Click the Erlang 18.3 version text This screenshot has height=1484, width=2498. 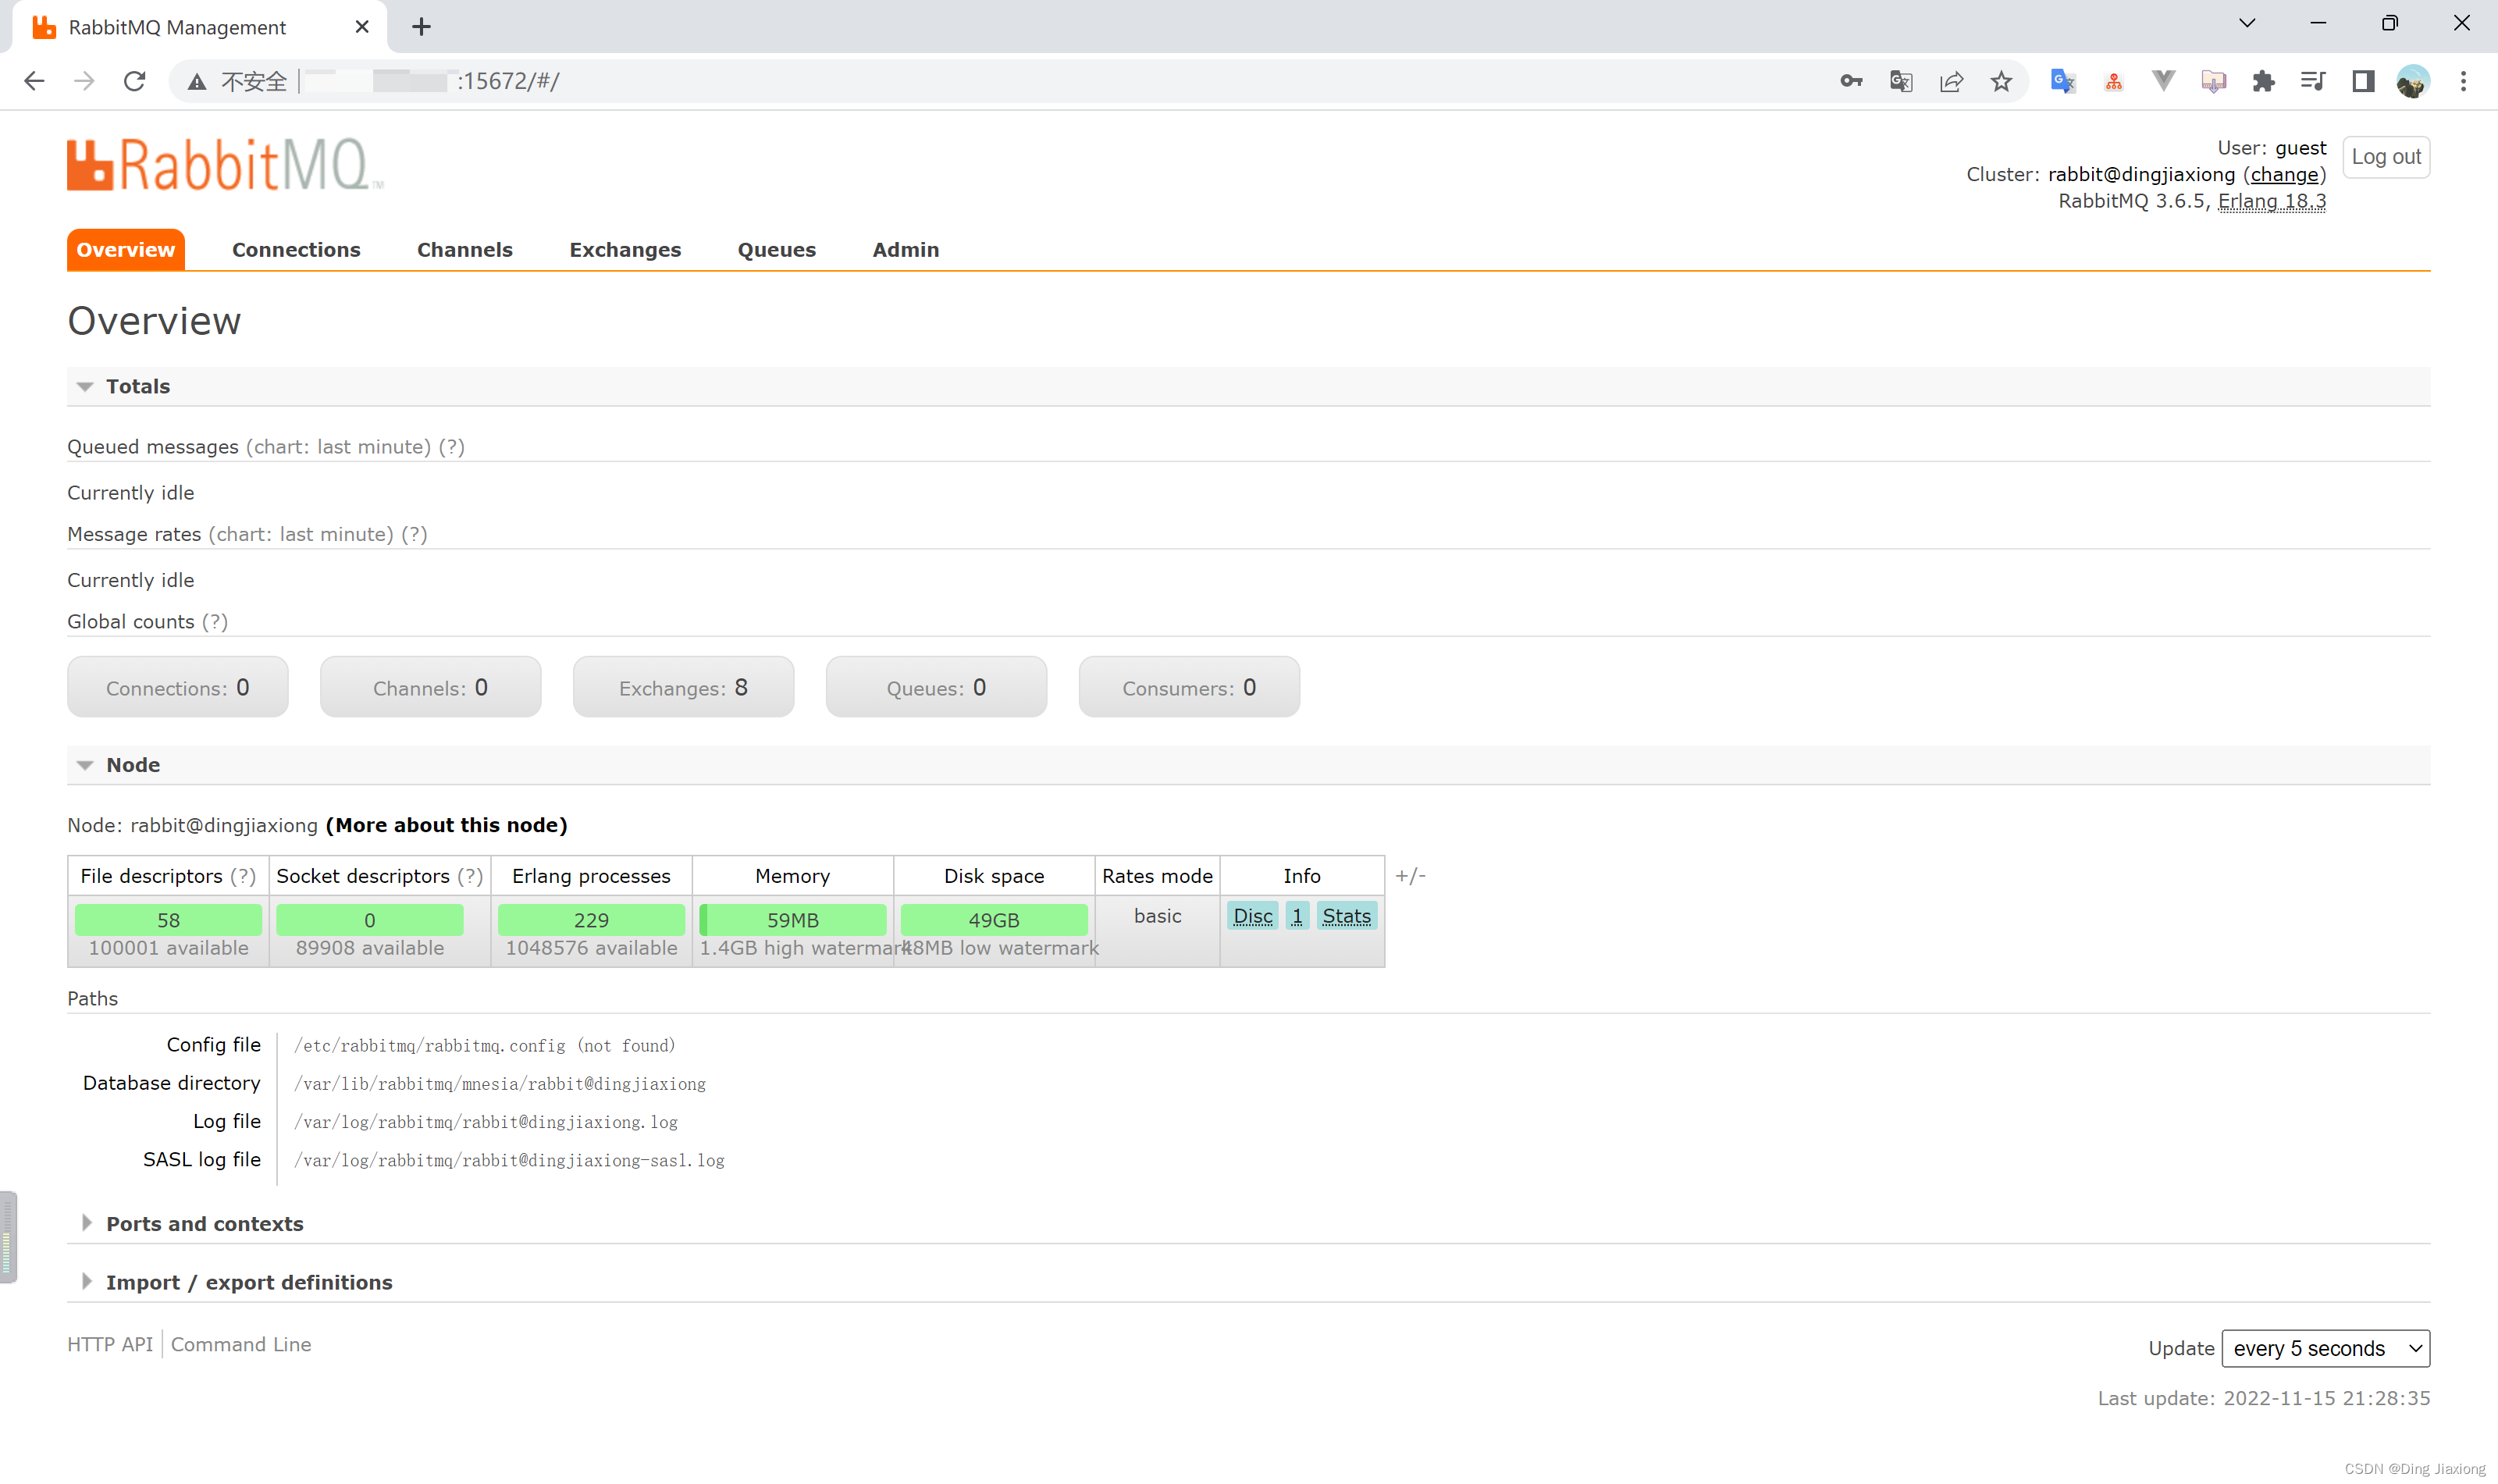pyautogui.click(x=2271, y=201)
